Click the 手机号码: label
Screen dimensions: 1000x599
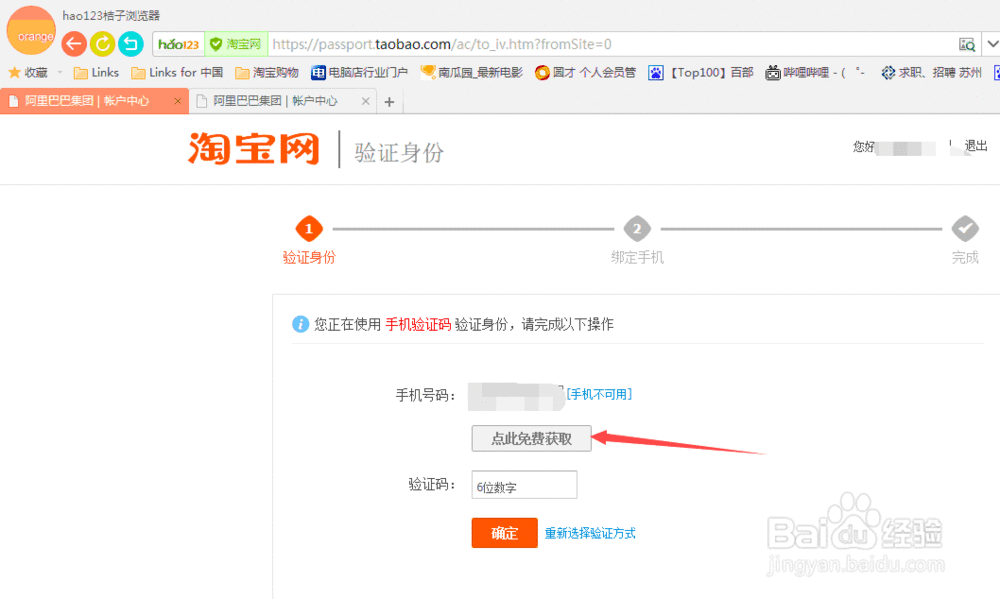click(426, 396)
